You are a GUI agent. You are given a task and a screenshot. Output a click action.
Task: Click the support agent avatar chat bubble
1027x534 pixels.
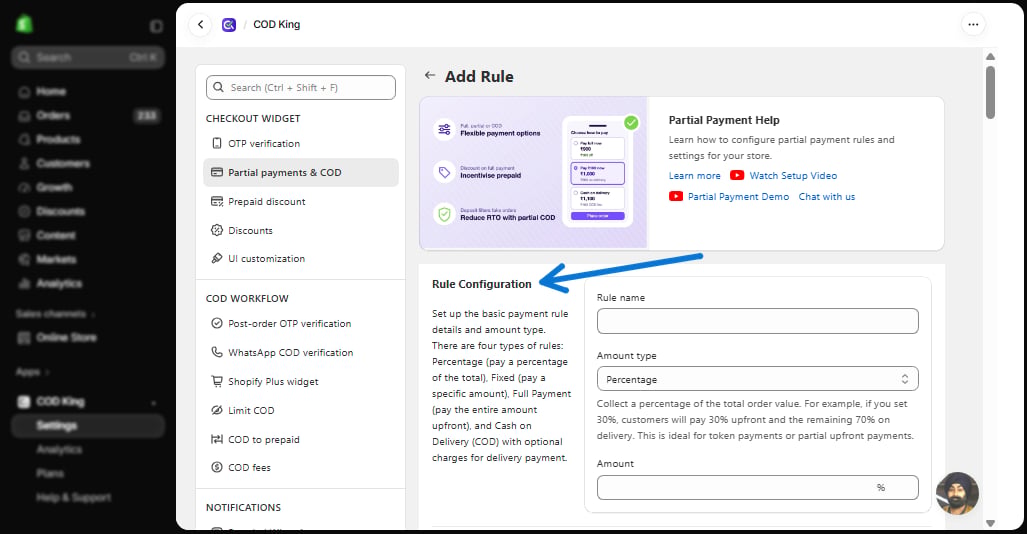[957, 493]
